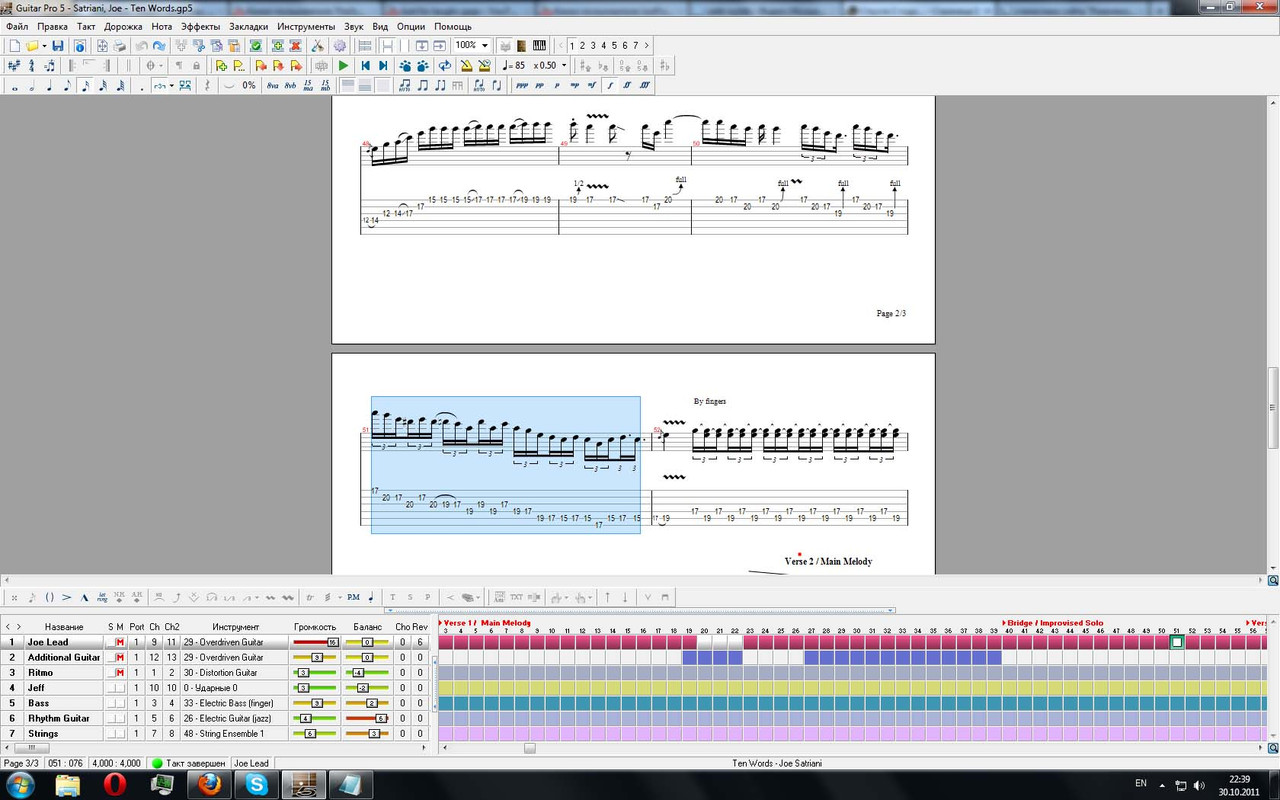Adjust Rhythm Guitar balance slider
The width and height of the screenshot is (1280, 800).
point(367,718)
